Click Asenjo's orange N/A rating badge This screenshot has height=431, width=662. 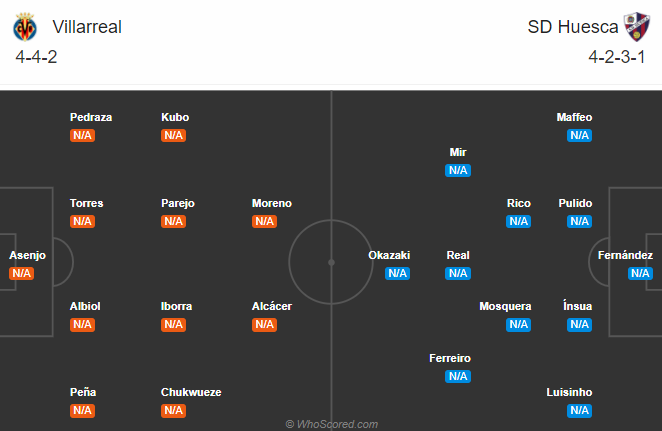click(x=22, y=274)
